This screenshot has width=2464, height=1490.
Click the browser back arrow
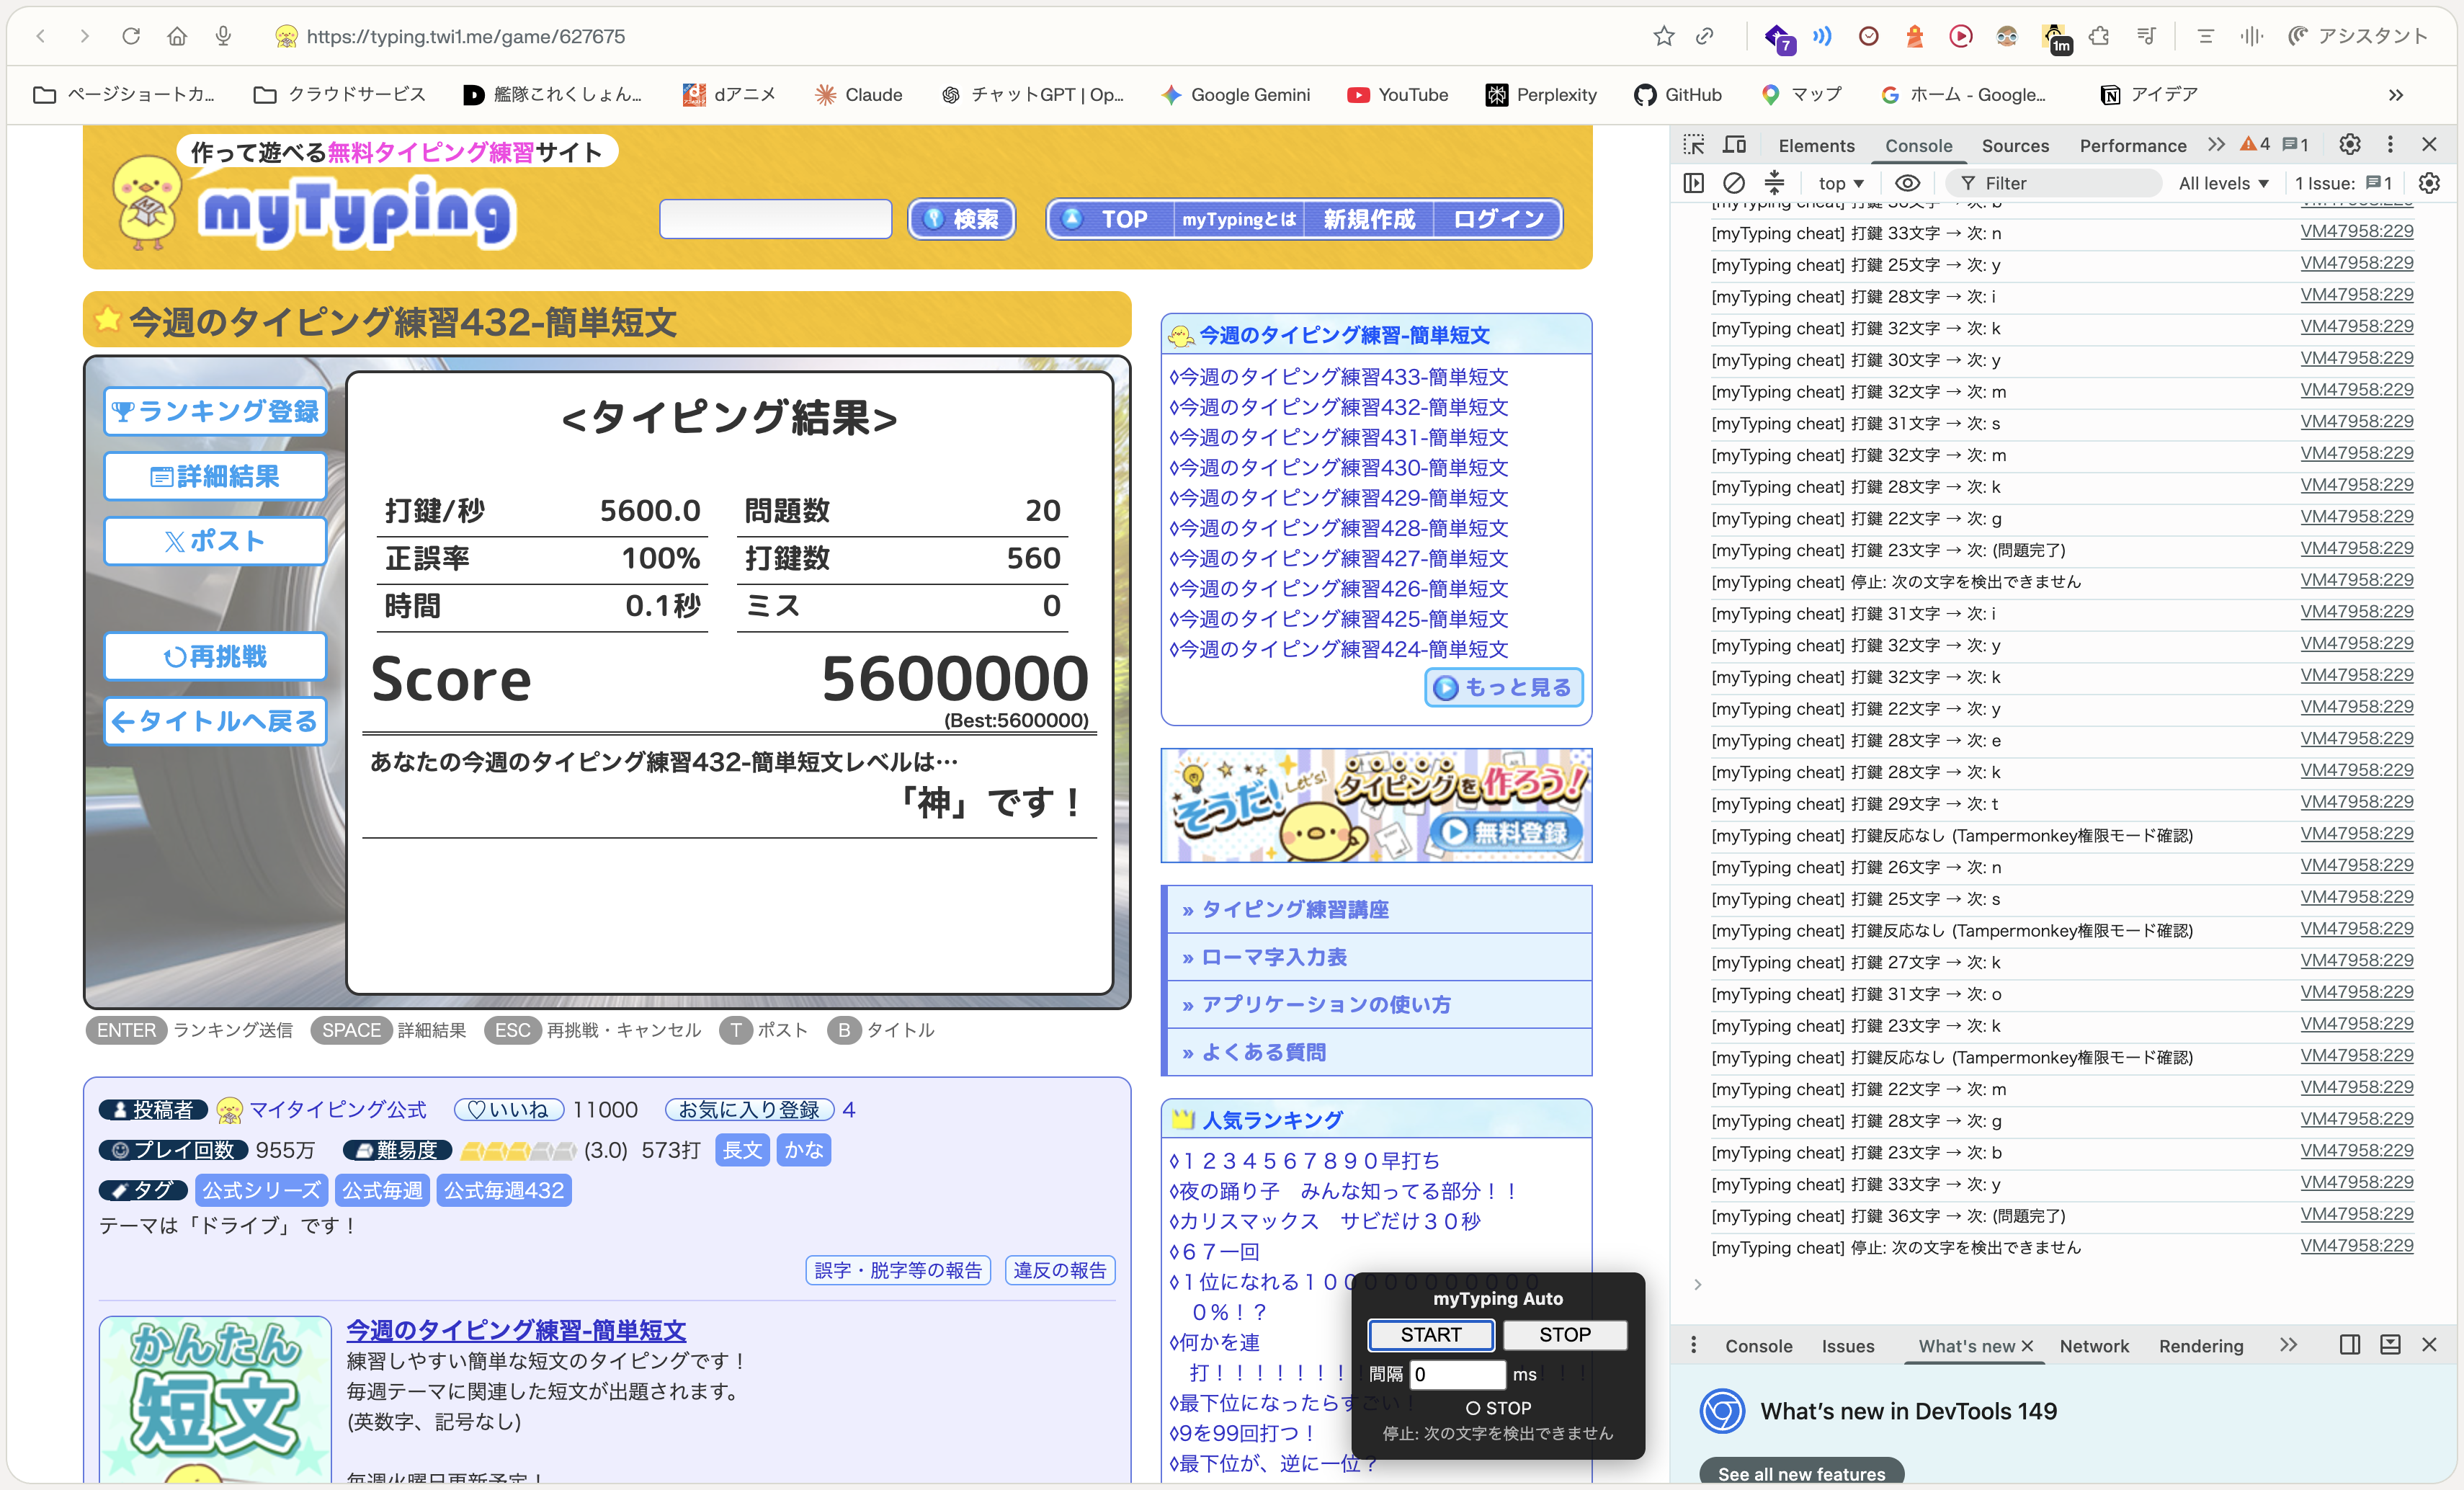tap(41, 36)
